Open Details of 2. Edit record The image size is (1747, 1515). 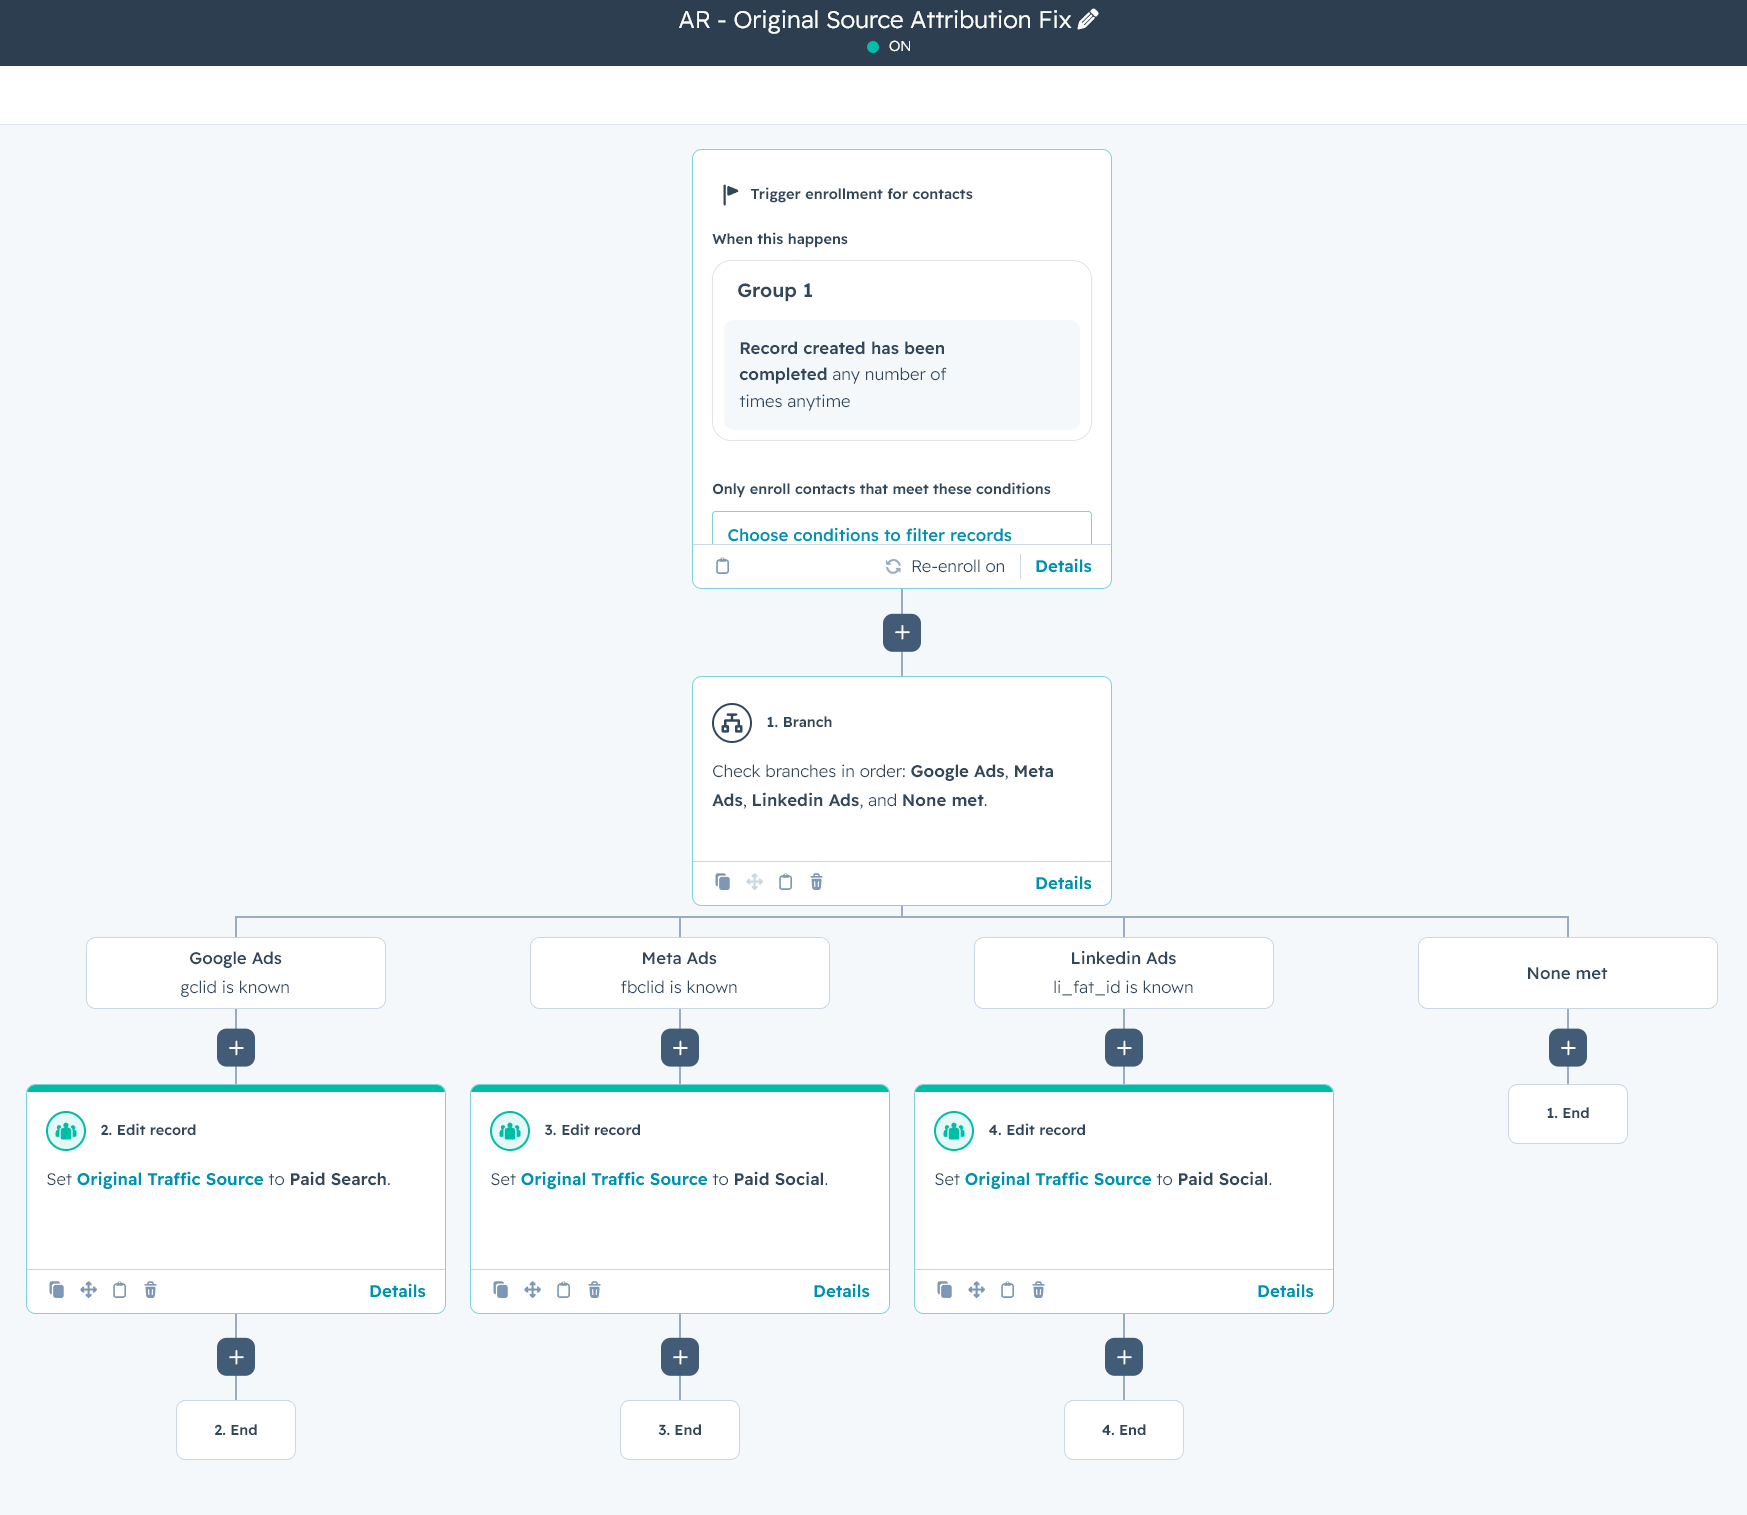click(397, 1291)
